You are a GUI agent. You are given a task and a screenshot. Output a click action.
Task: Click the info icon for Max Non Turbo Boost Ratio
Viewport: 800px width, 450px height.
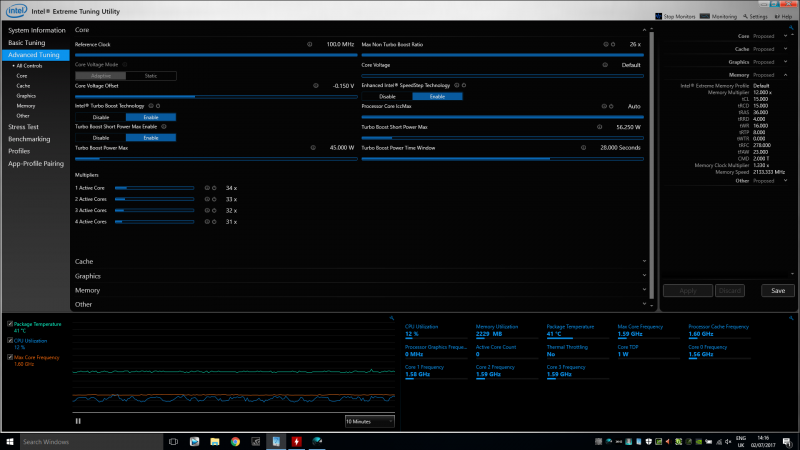606,44
